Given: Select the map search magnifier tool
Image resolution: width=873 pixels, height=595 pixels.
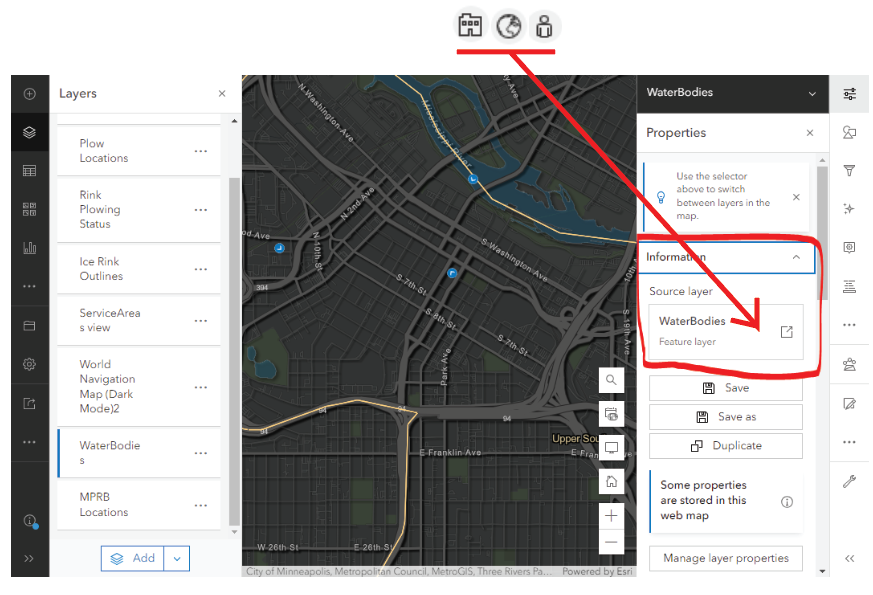Looking at the screenshot, I should pos(610,380).
